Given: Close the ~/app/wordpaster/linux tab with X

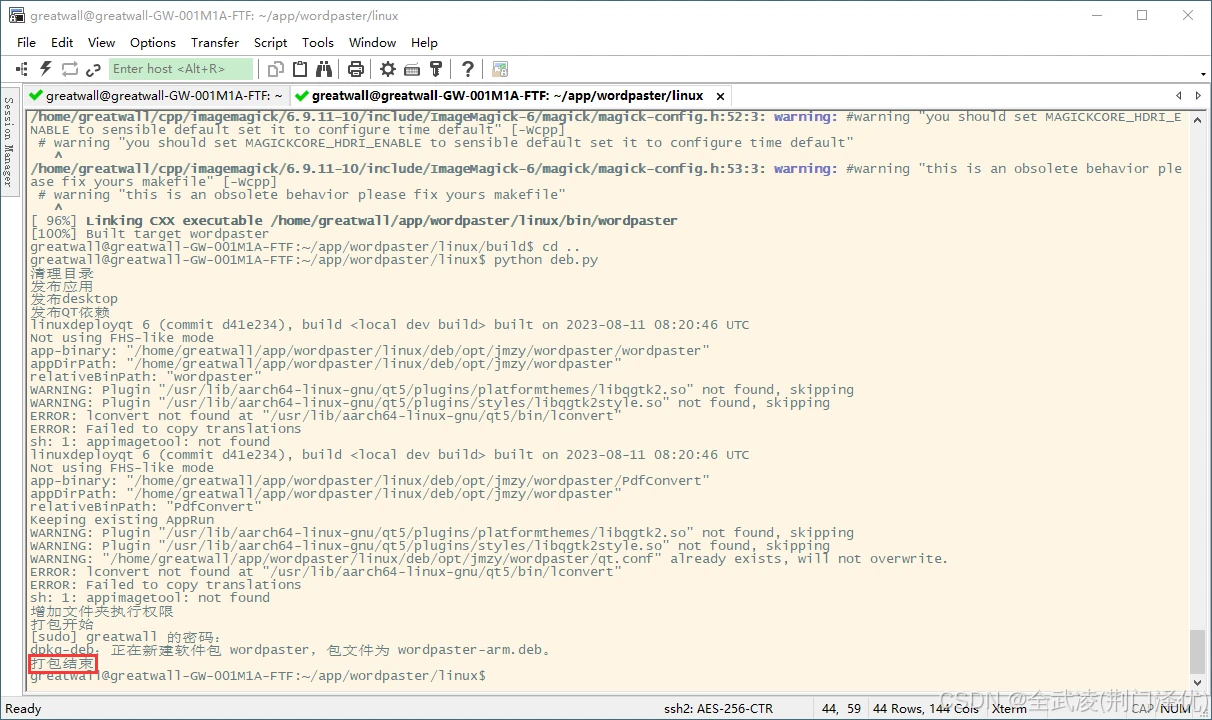Looking at the screenshot, I should coord(720,96).
